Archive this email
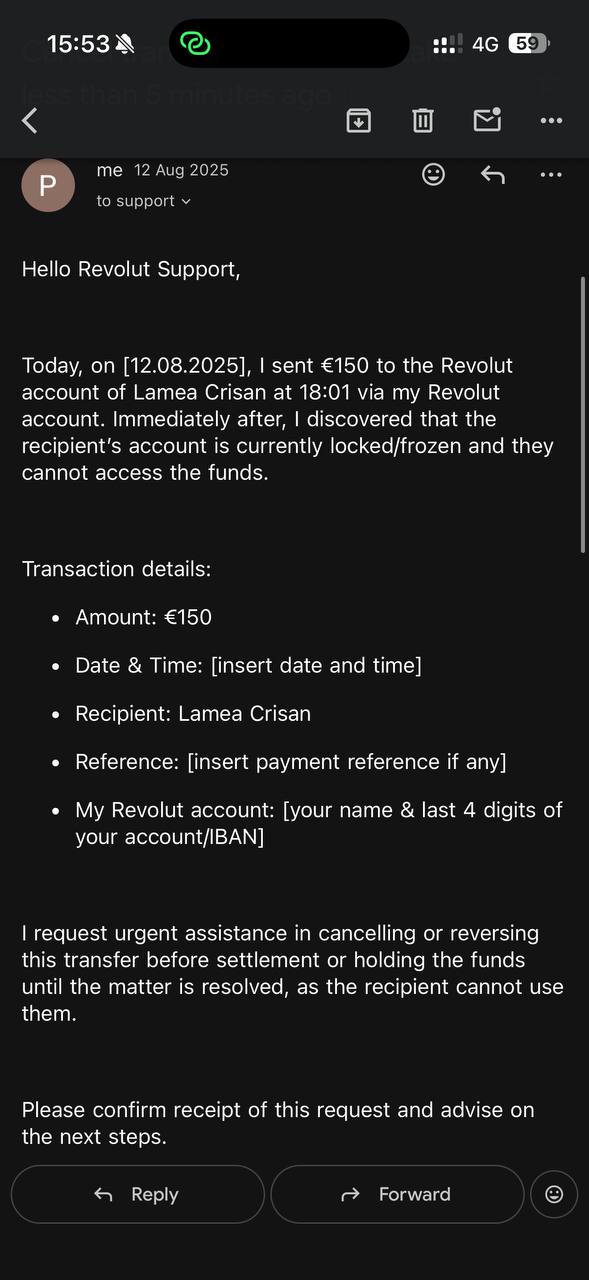The width and height of the screenshot is (589, 1280). (x=358, y=120)
